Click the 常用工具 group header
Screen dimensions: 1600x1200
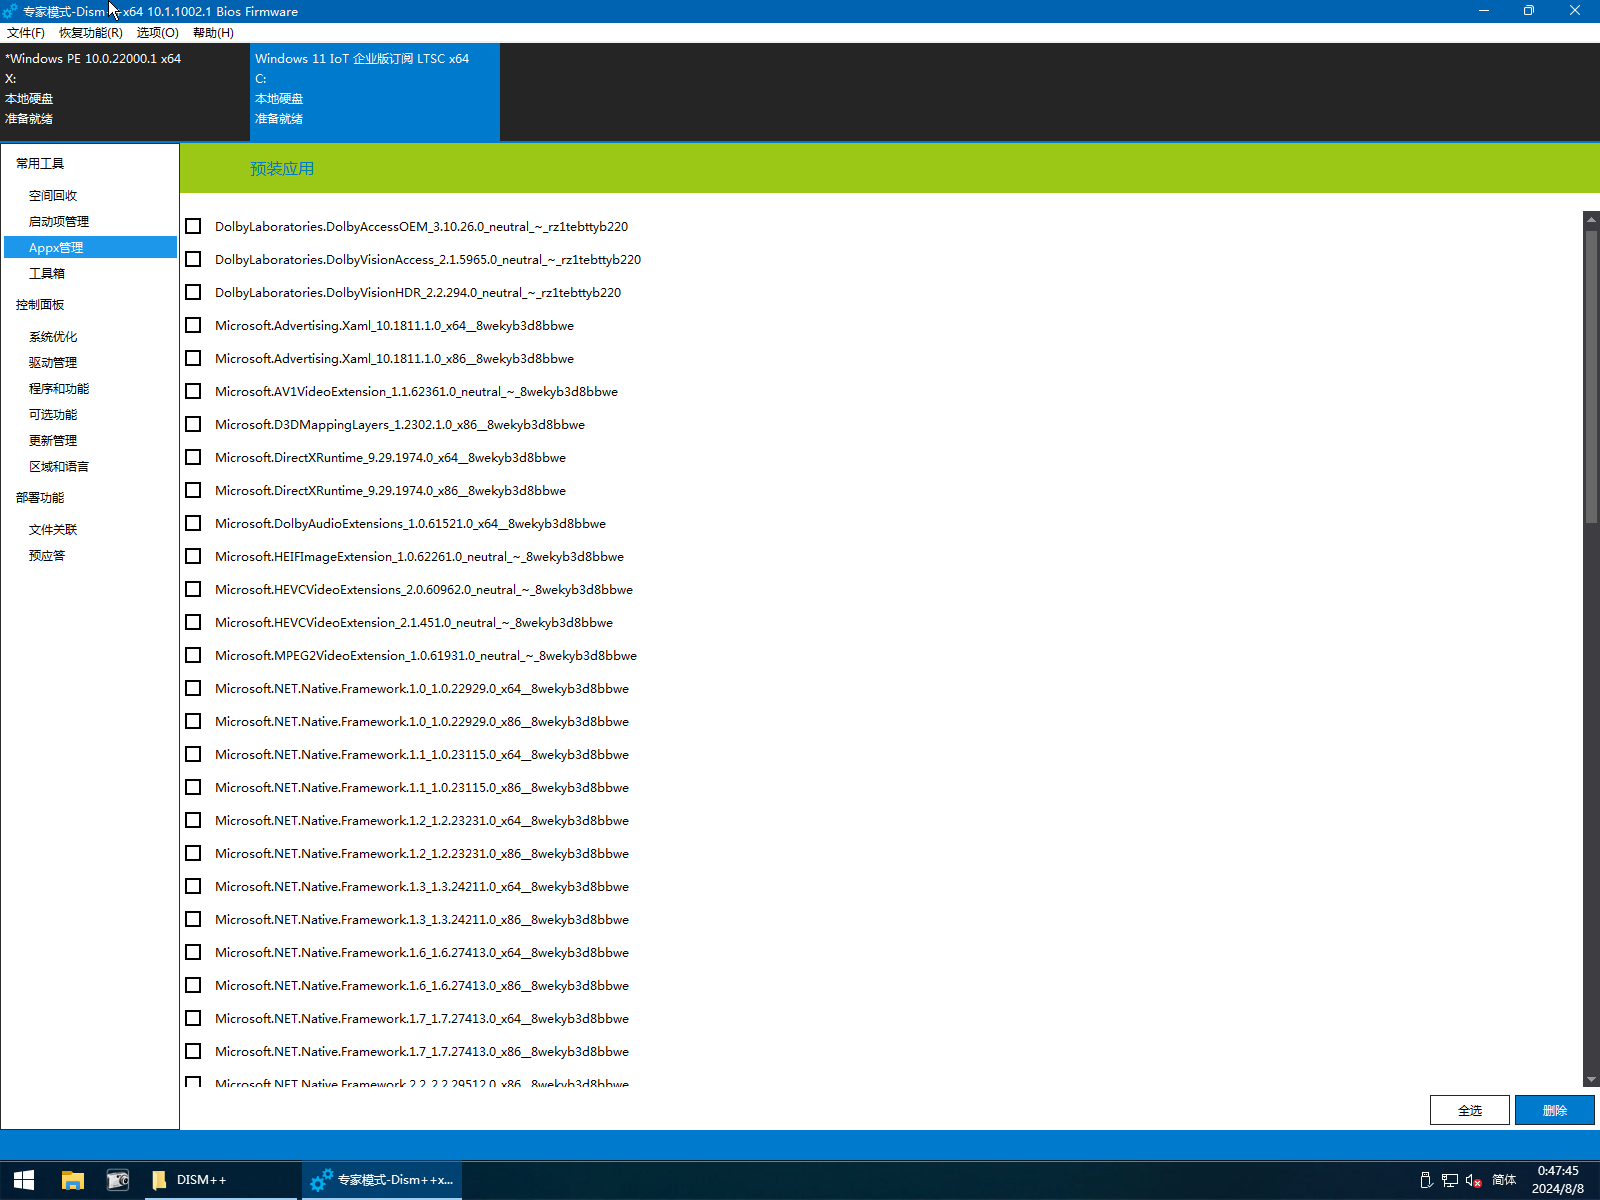(x=40, y=164)
